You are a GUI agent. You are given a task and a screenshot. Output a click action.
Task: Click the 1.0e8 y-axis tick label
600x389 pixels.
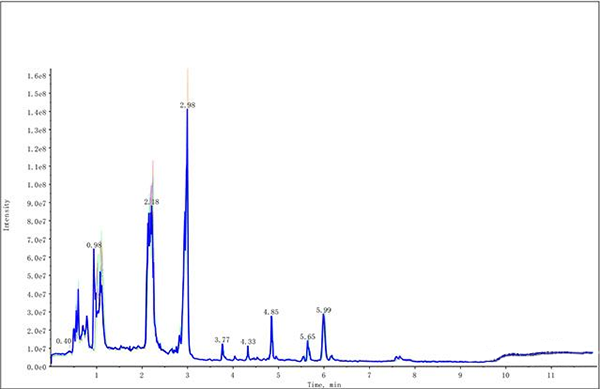[x=36, y=185]
